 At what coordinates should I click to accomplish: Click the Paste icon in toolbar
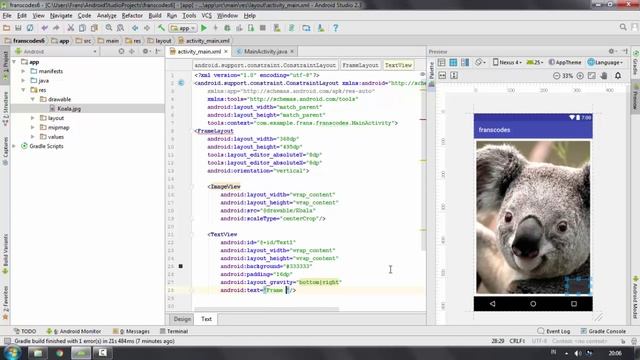pos(94,28)
